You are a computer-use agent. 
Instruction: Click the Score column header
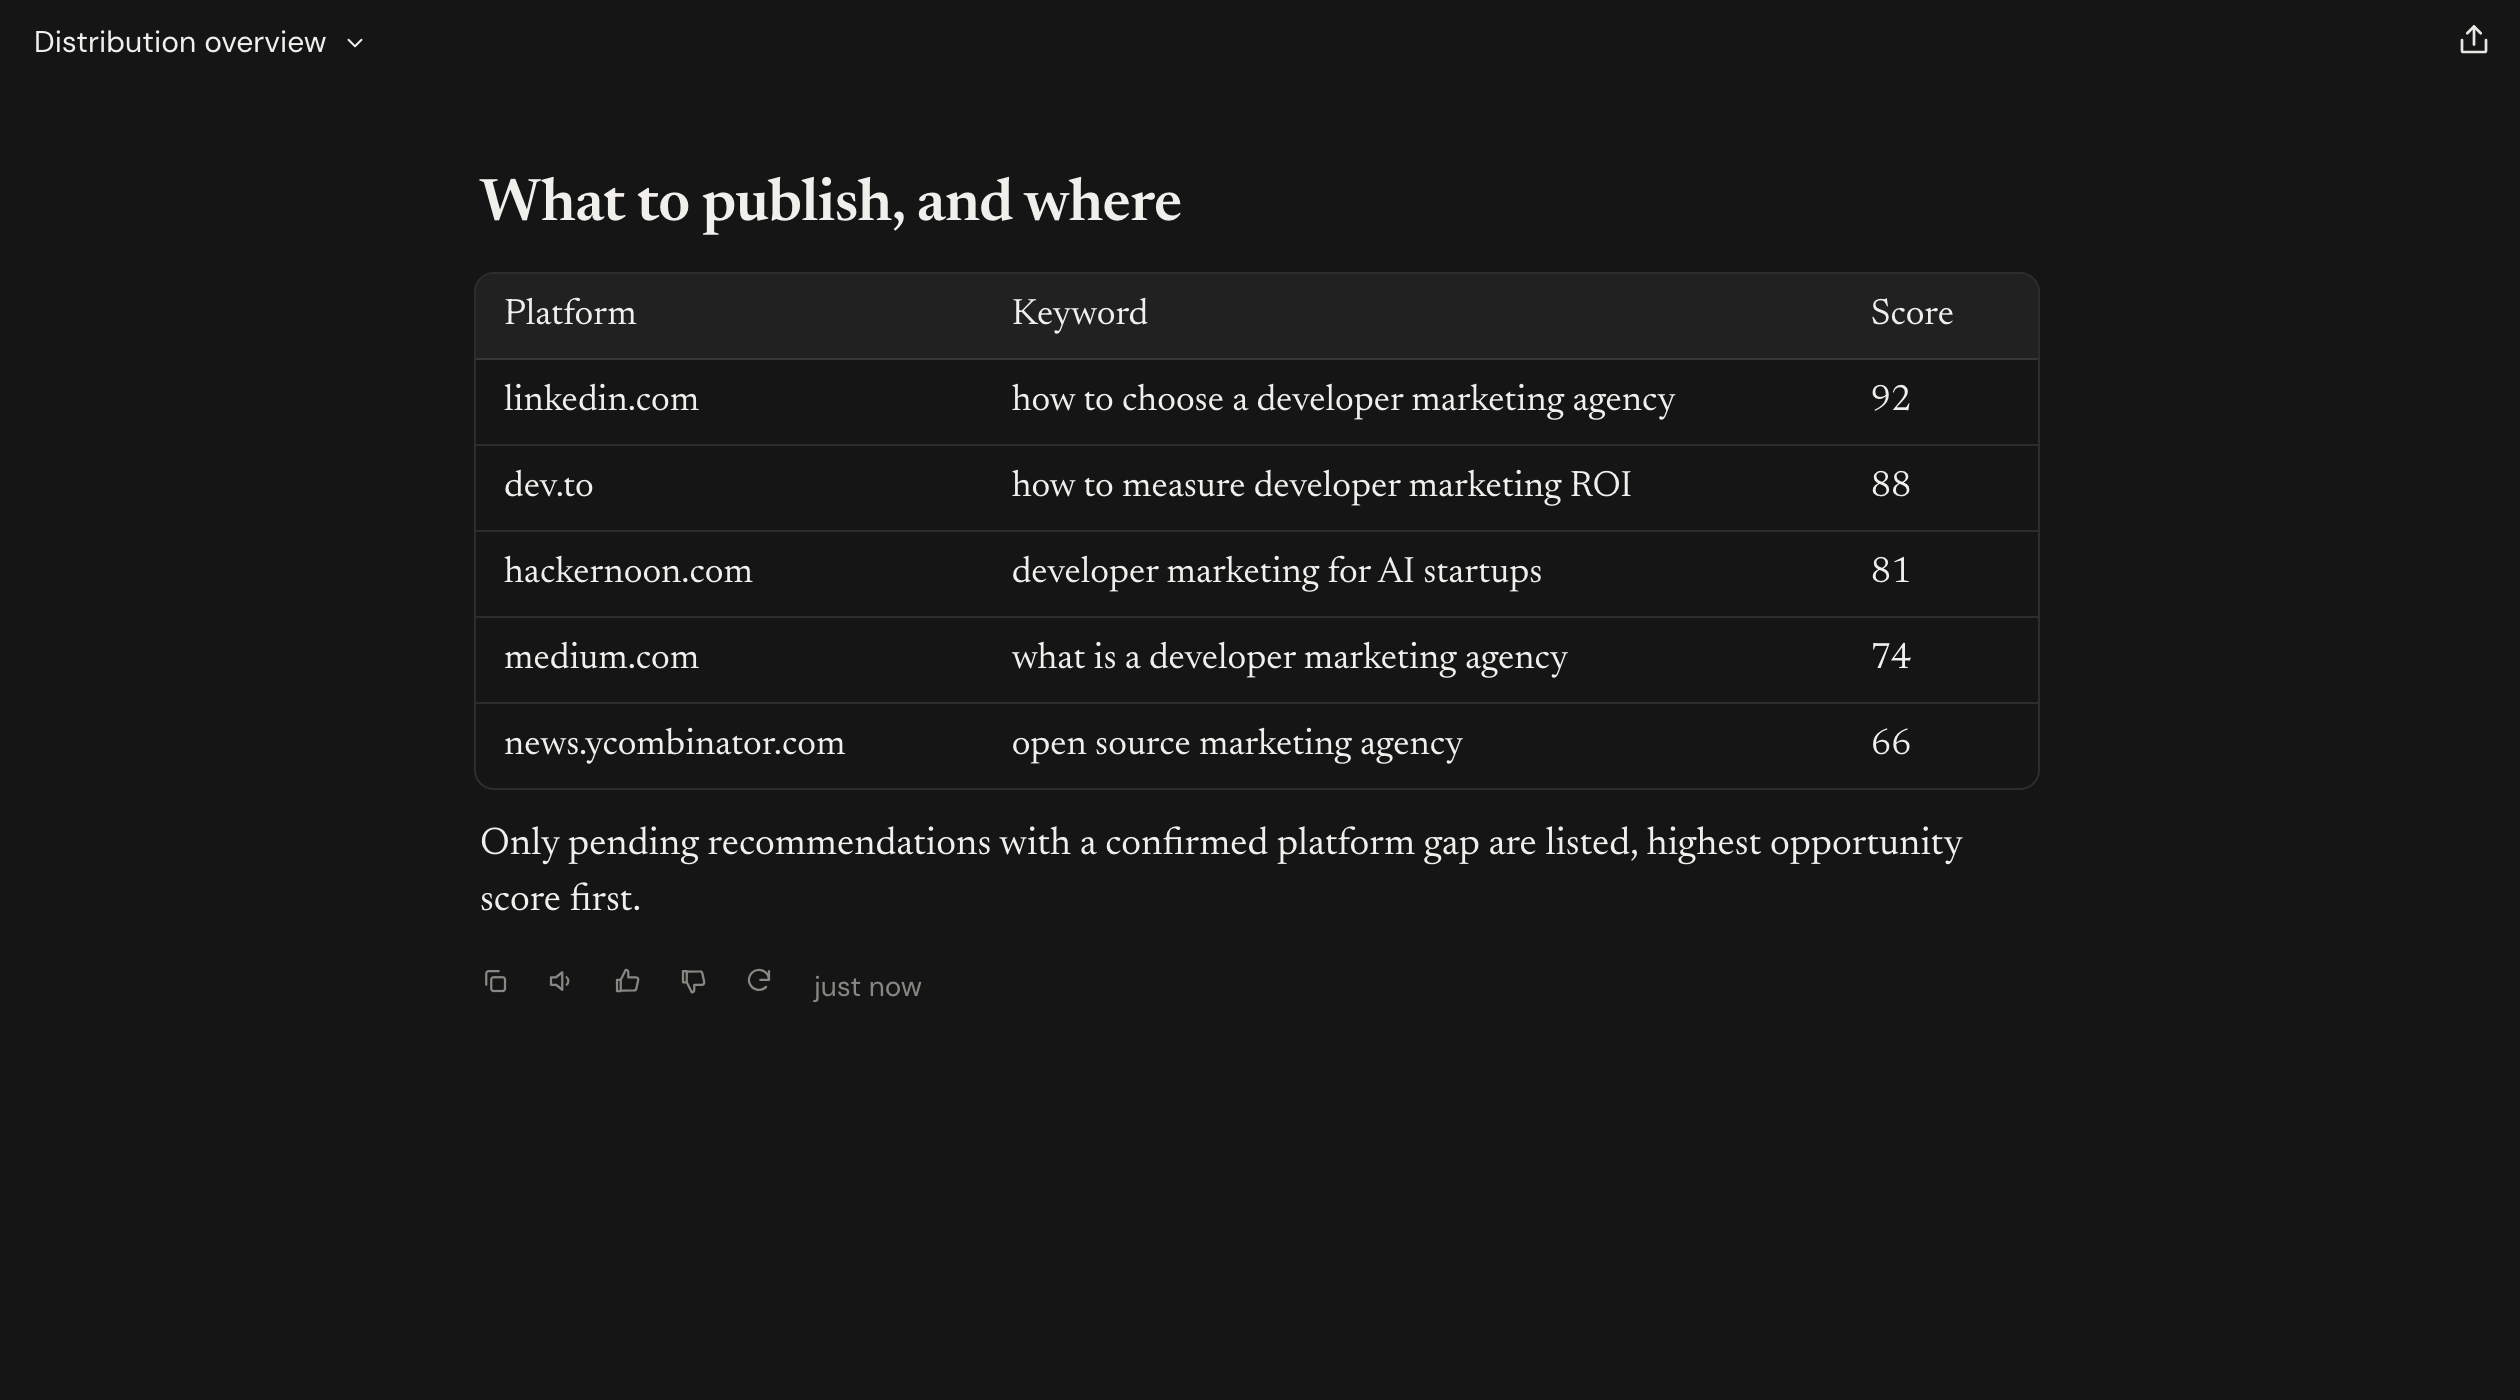point(1911,313)
